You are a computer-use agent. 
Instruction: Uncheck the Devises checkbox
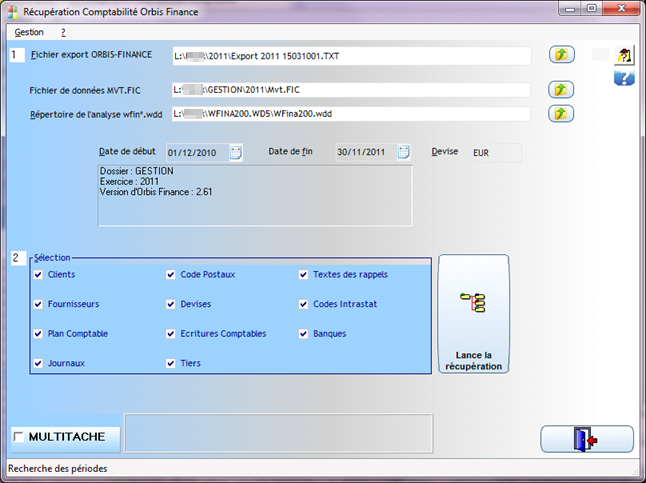click(x=171, y=305)
